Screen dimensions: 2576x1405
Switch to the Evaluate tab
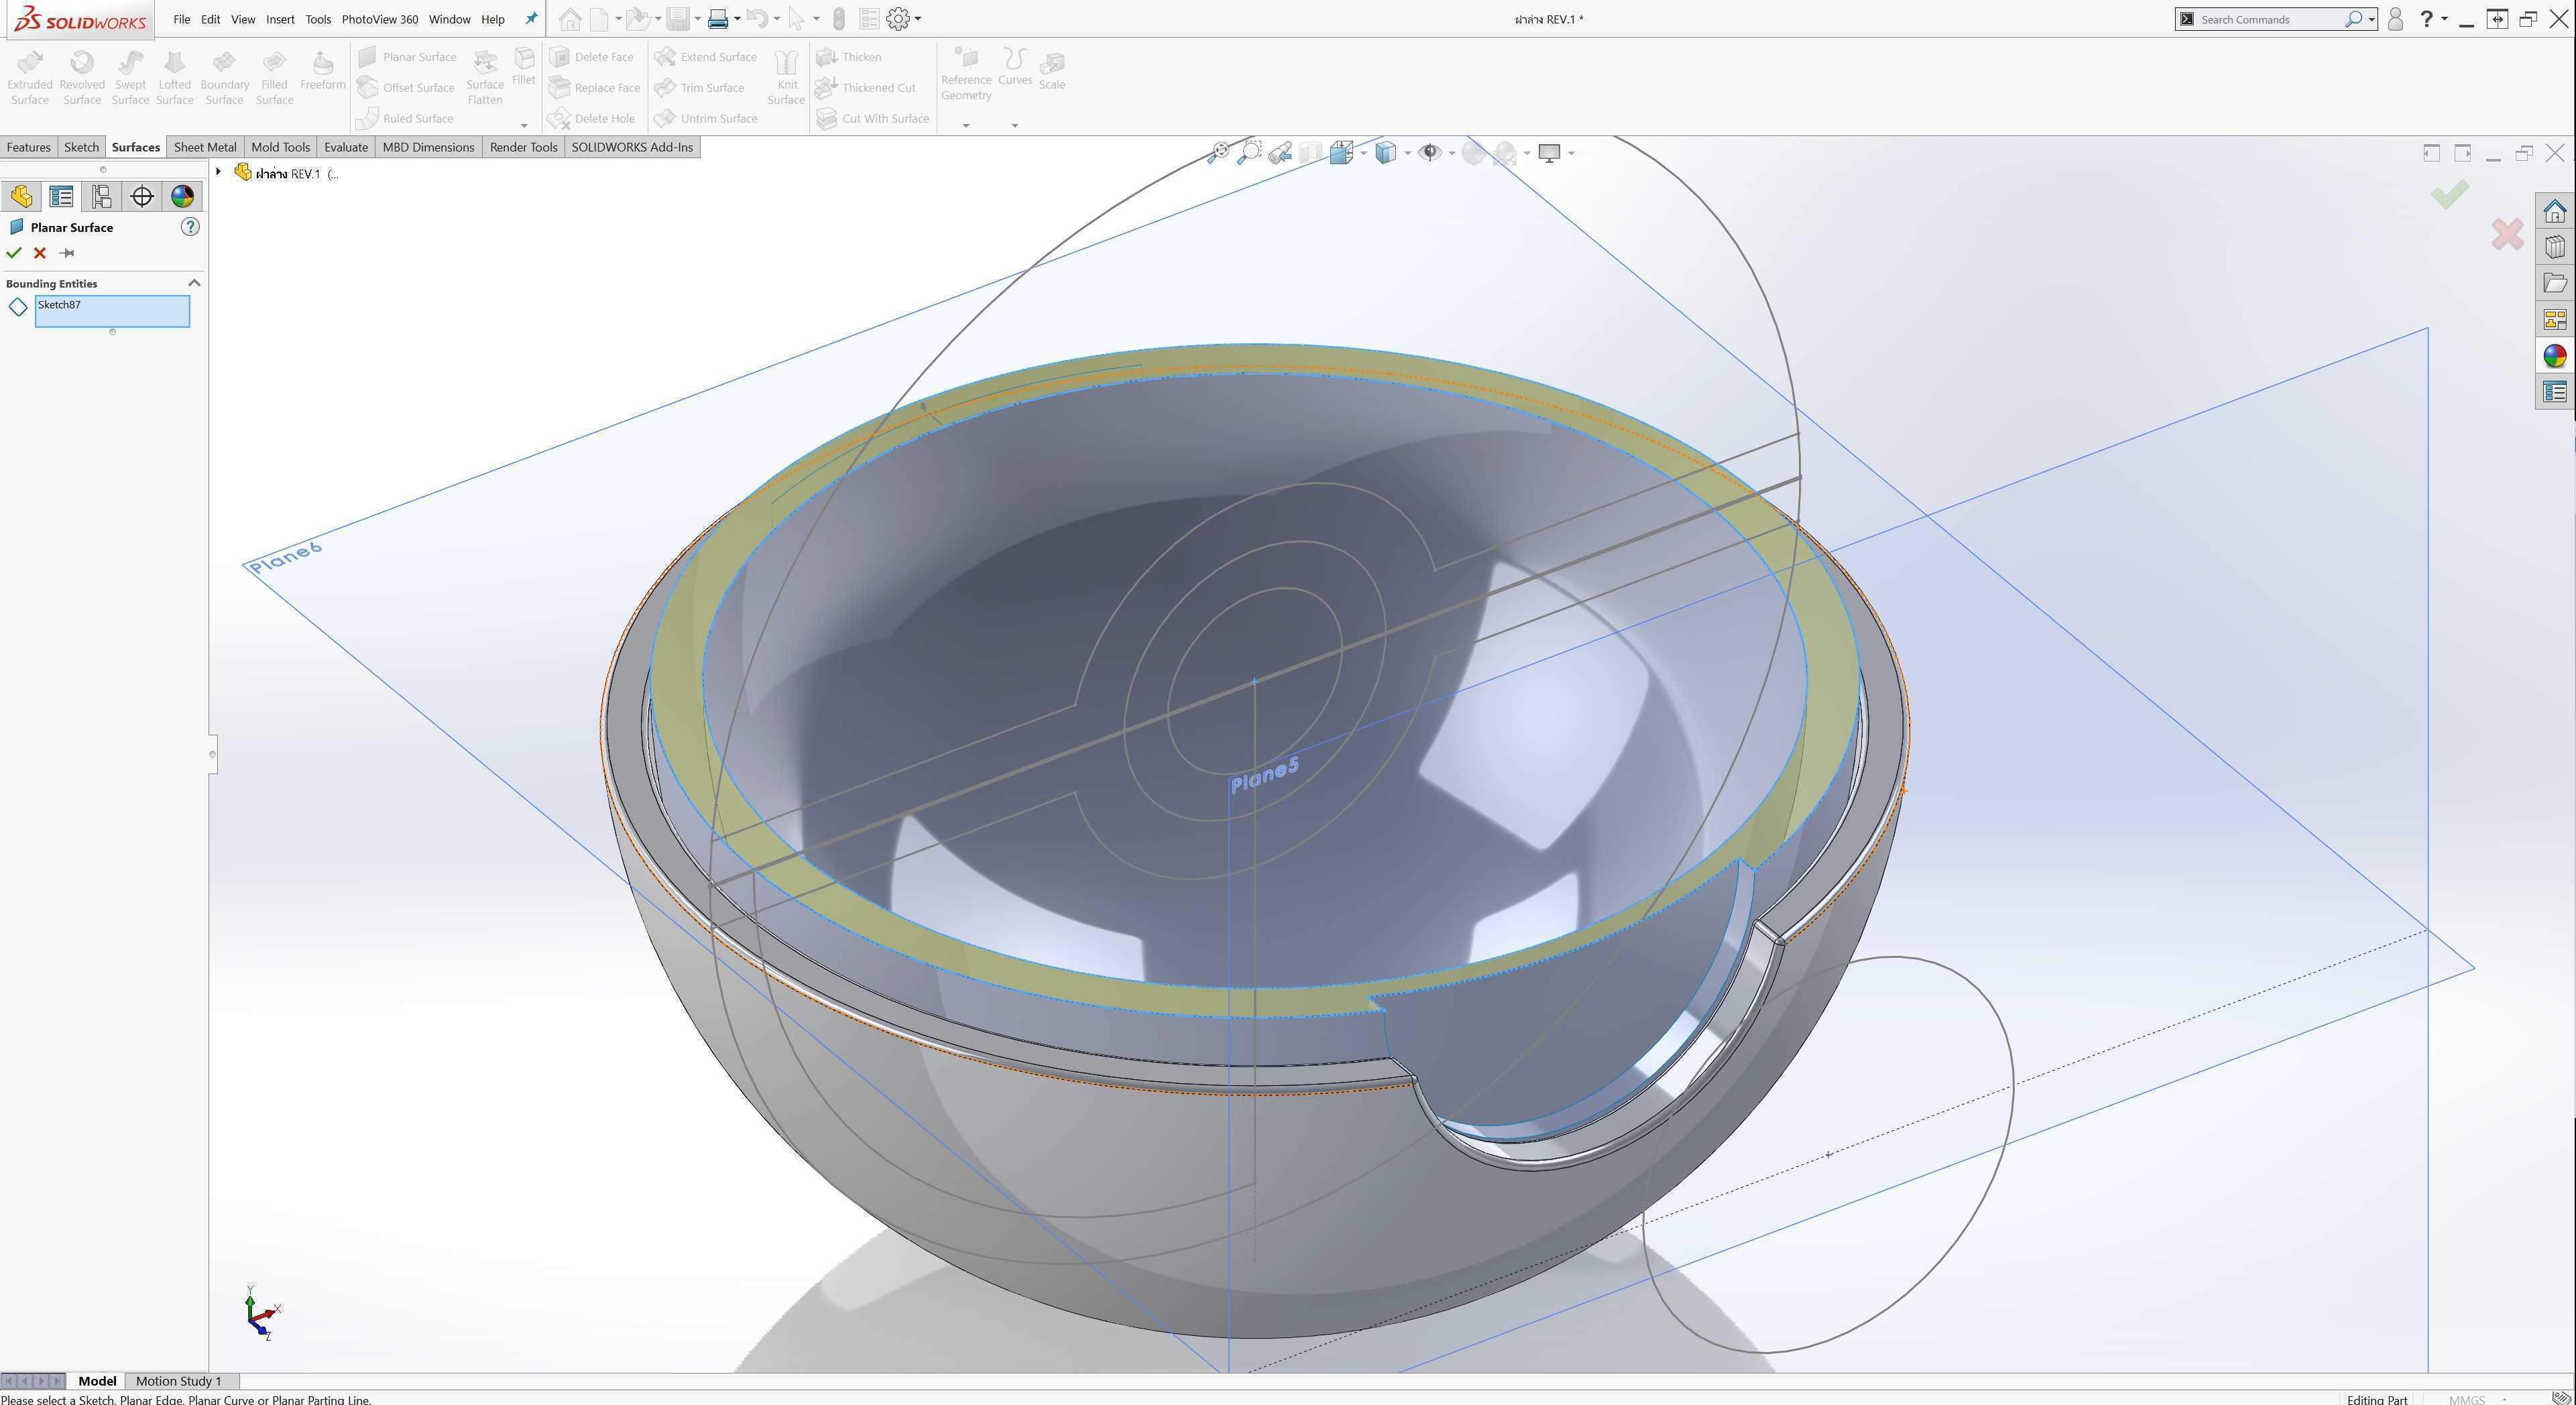pyautogui.click(x=346, y=147)
